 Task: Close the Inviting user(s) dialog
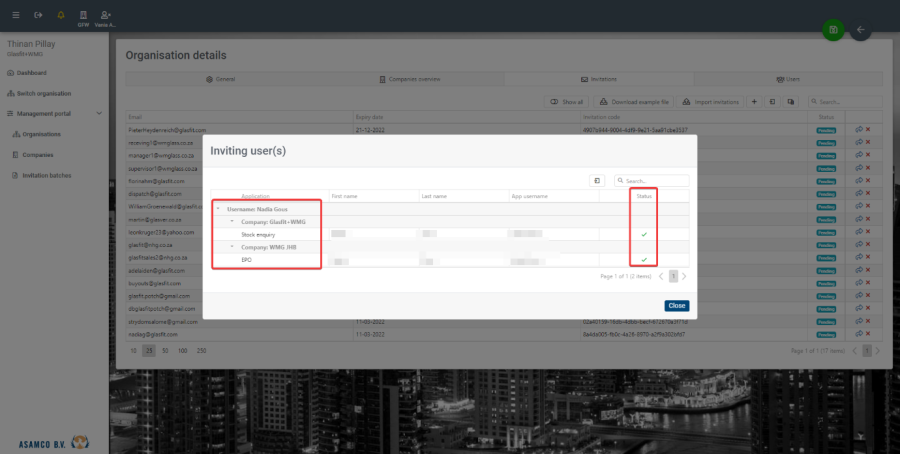[x=676, y=305]
